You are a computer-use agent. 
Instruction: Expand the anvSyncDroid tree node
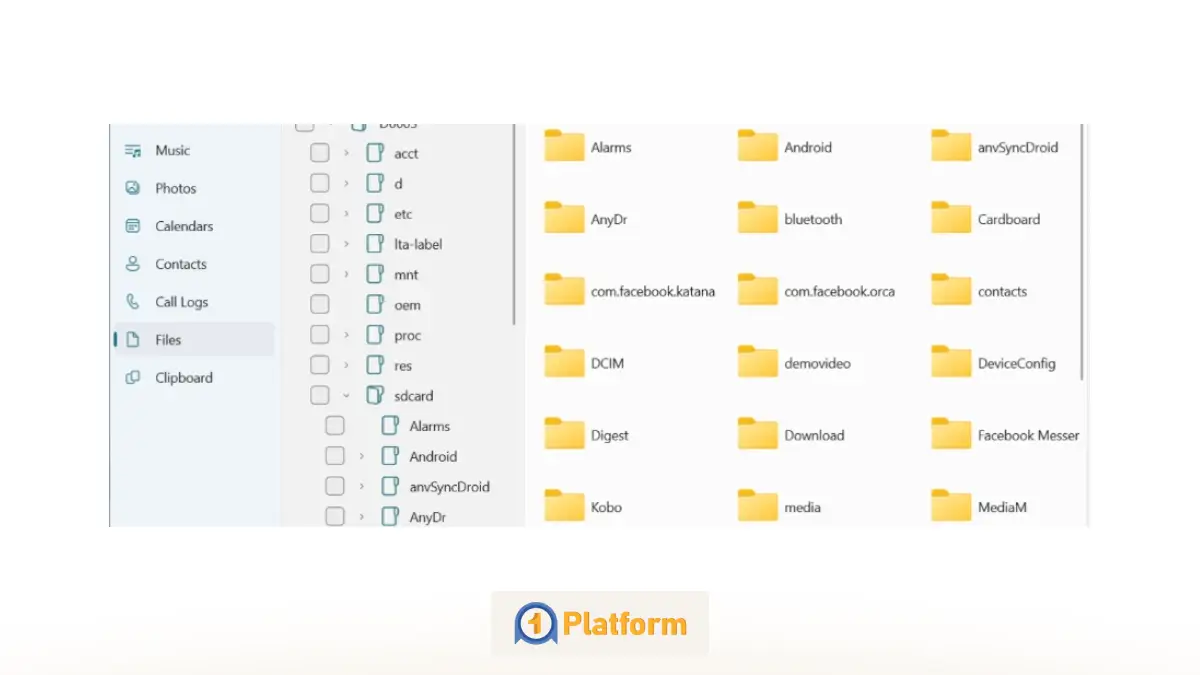point(360,486)
